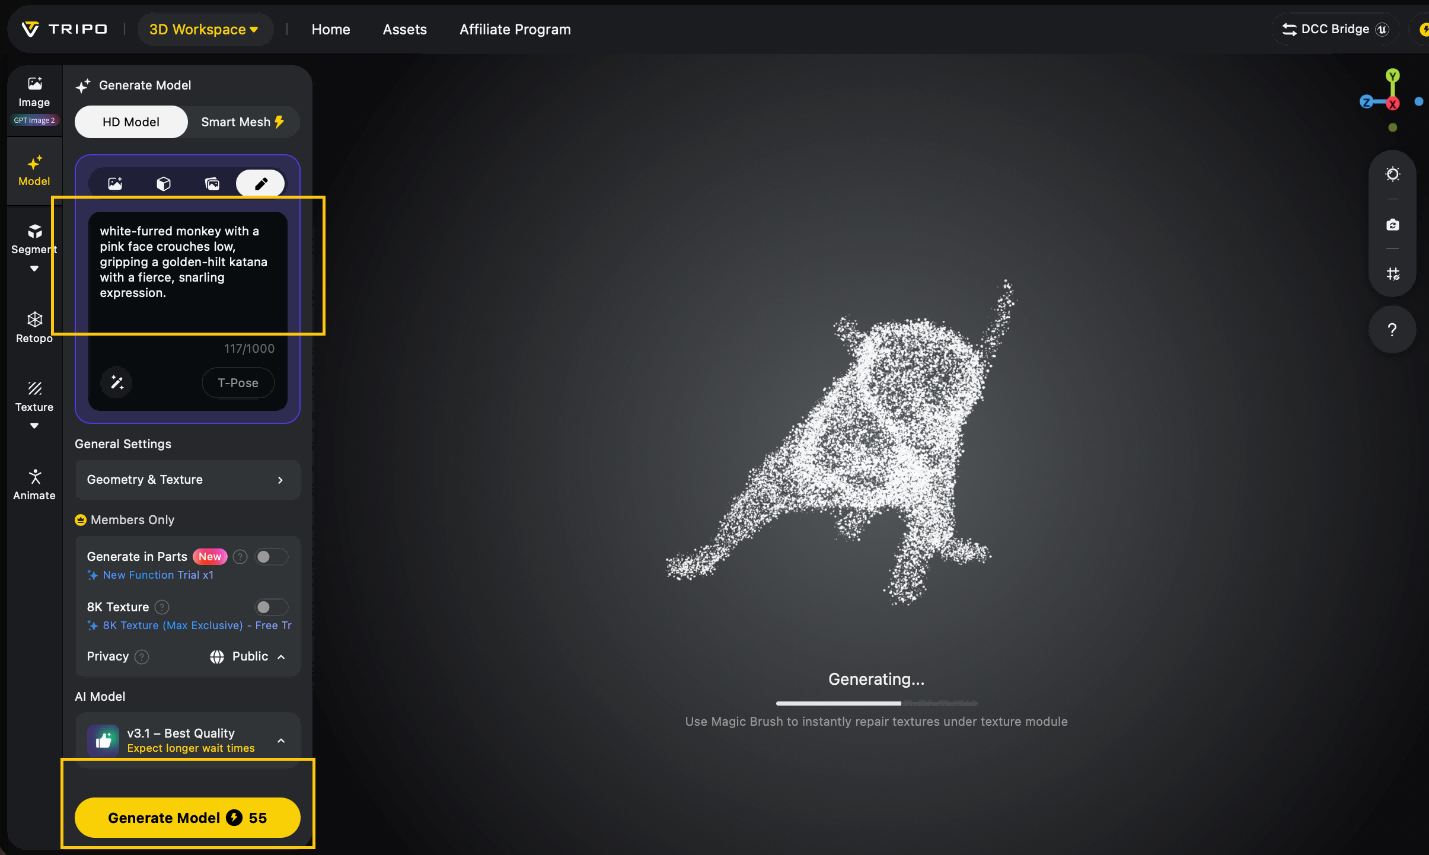Click into the prompt text field
This screenshot has height=855, width=1429.
[188, 272]
